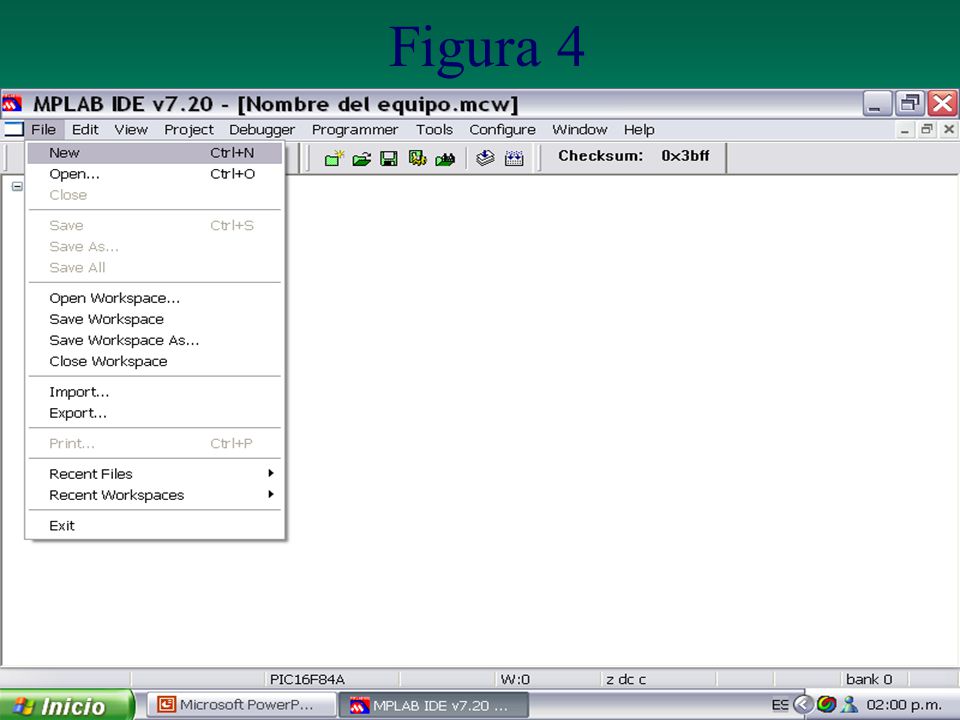Viewport: 960px width, 720px height.
Task: Choose Exit from the File menu
Action: [155, 525]
